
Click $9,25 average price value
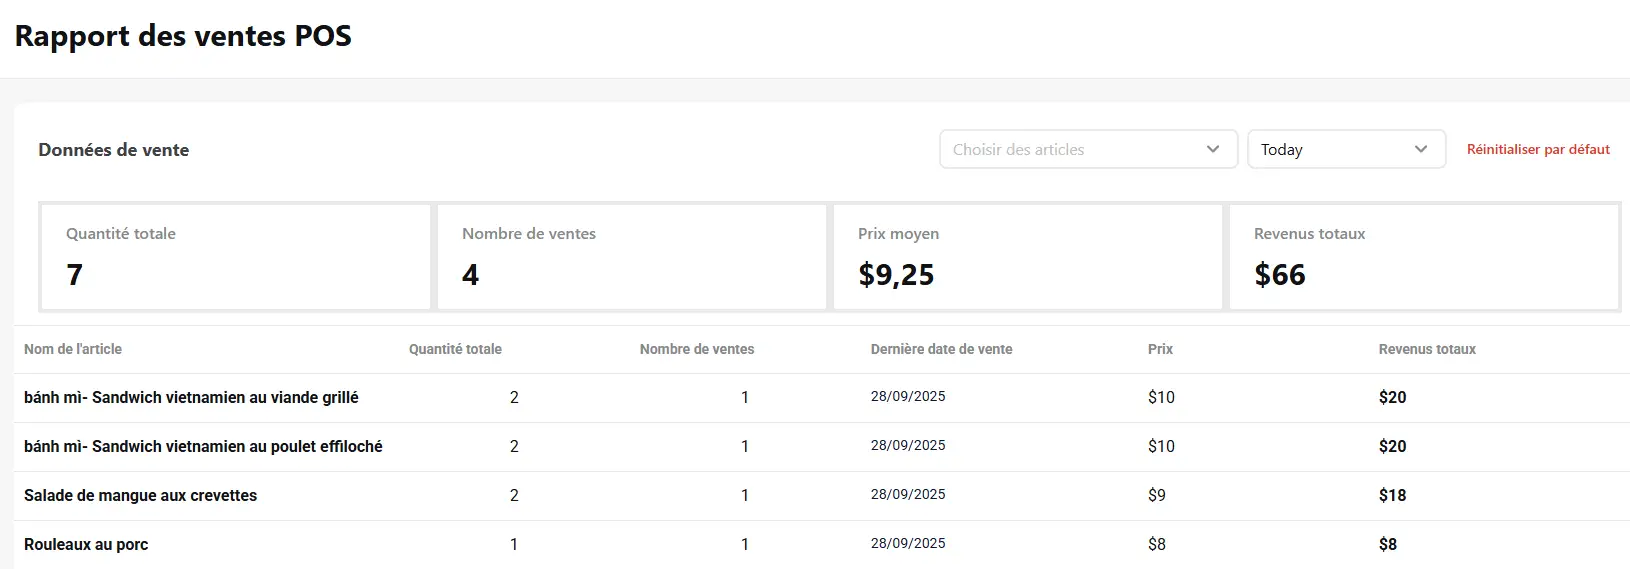[x=896, y=275]
